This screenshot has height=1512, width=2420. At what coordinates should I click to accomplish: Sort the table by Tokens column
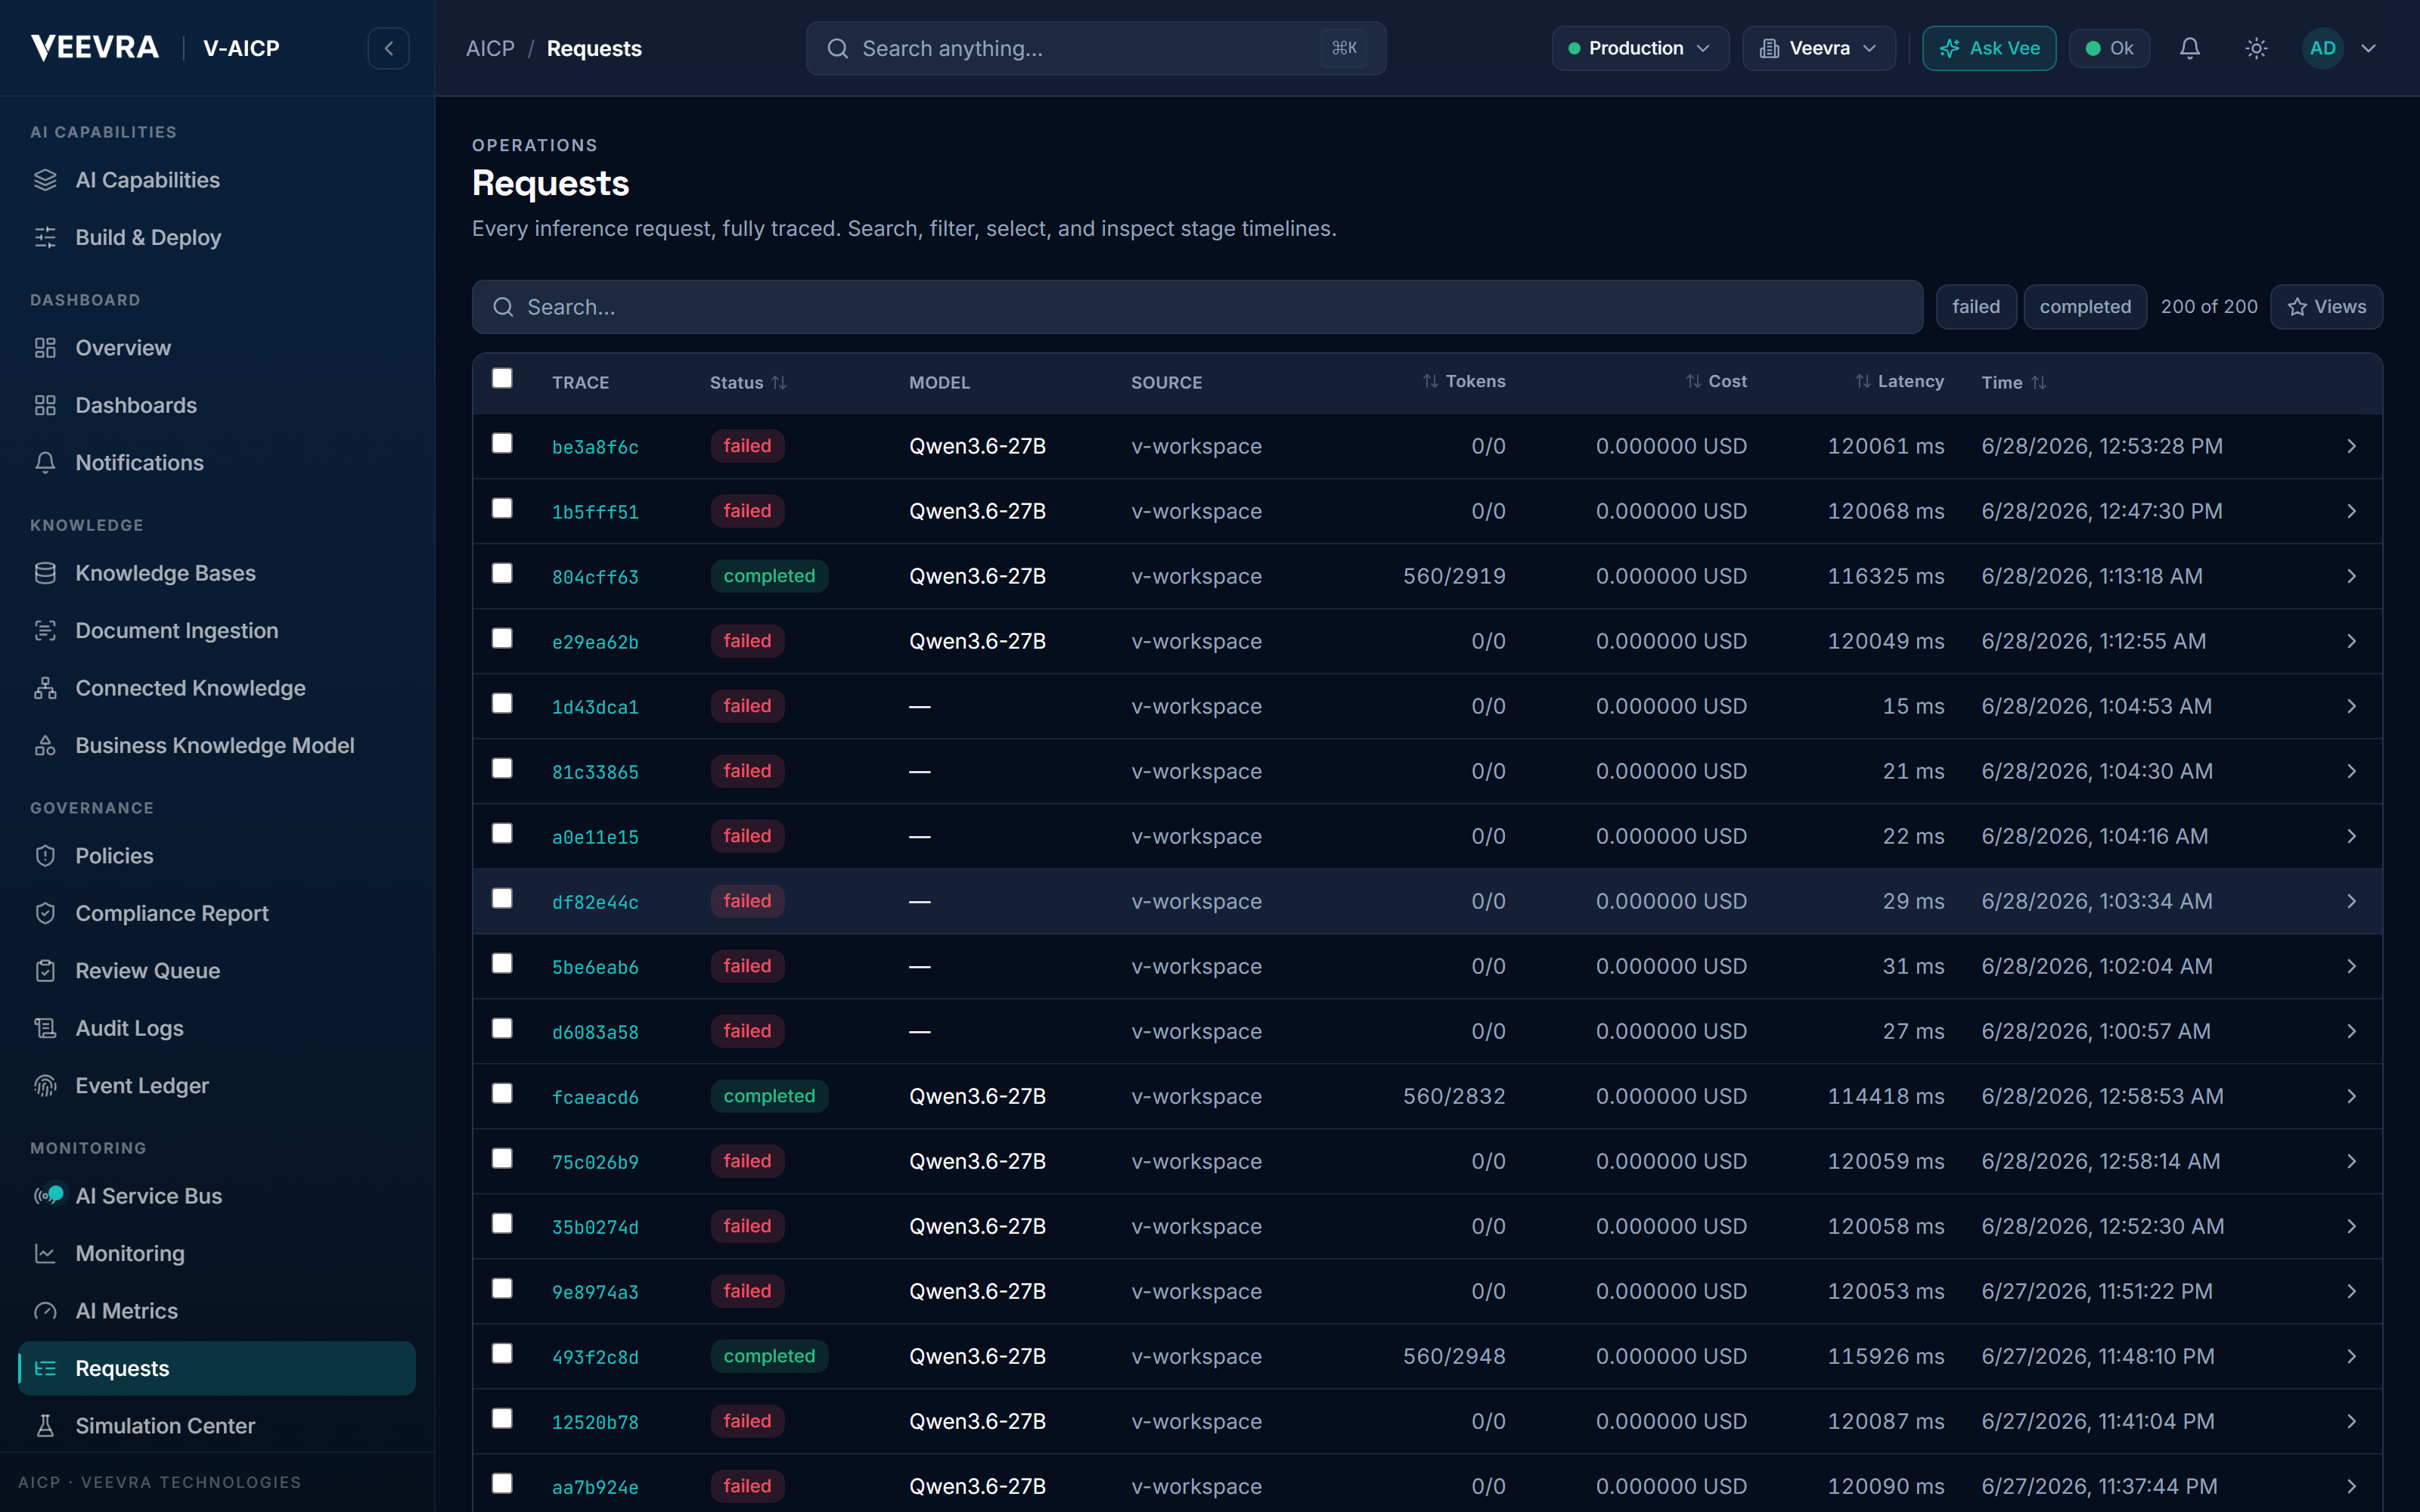pos(1464,381)
